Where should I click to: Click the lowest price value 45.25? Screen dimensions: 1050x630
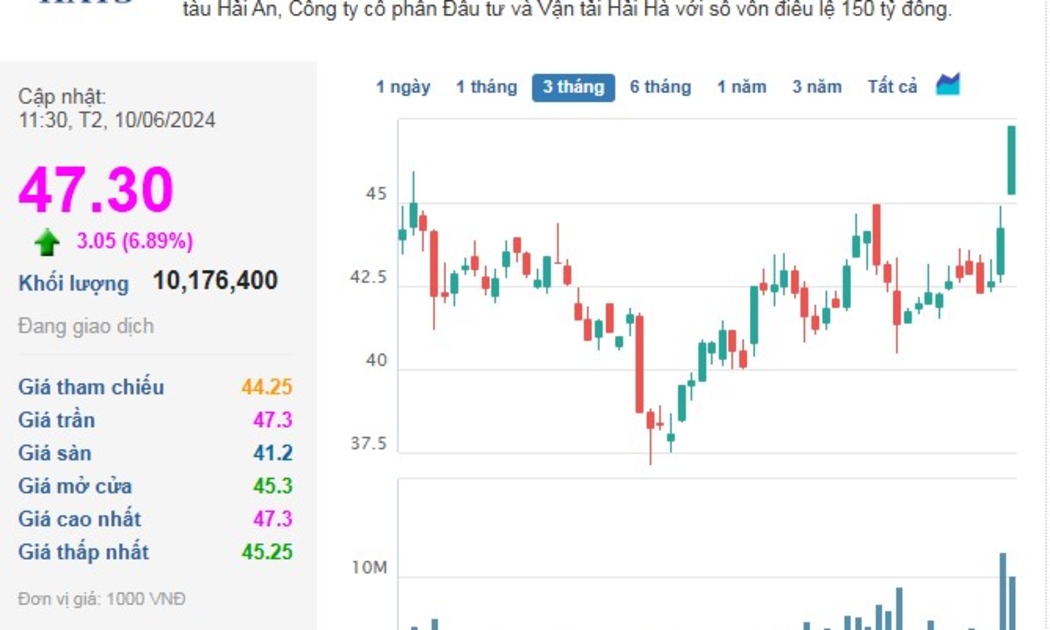tap(267, 552)
